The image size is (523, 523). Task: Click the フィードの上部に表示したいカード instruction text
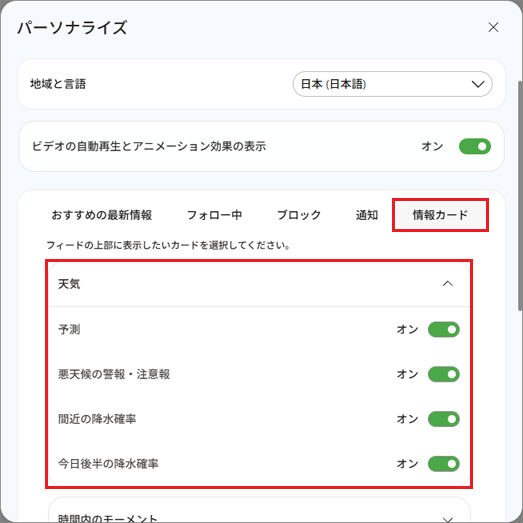point(168,245)
